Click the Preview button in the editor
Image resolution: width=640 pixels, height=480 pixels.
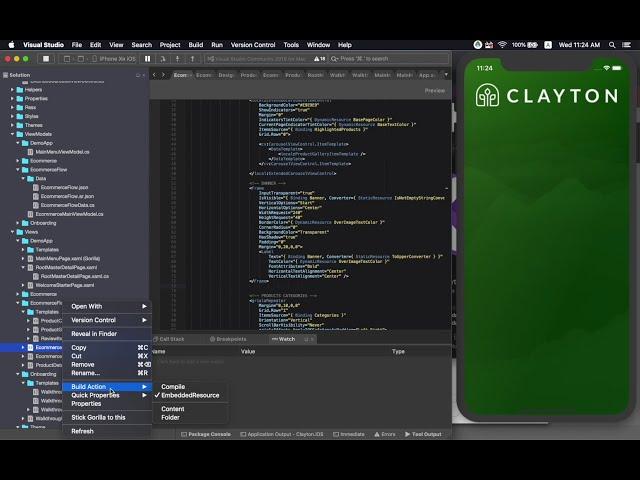point(435,91)
